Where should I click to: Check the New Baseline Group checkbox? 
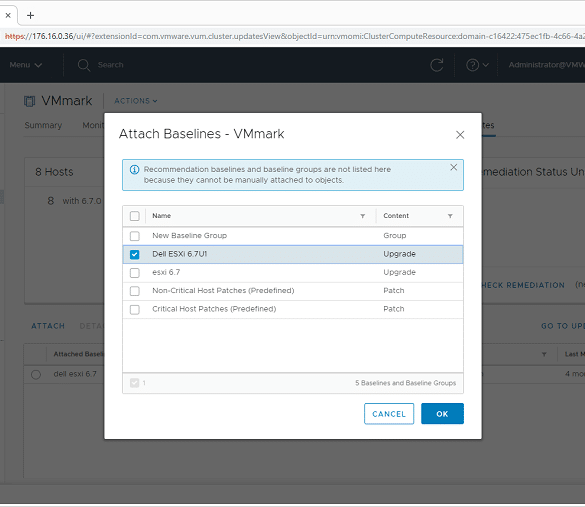click(135, 236)
